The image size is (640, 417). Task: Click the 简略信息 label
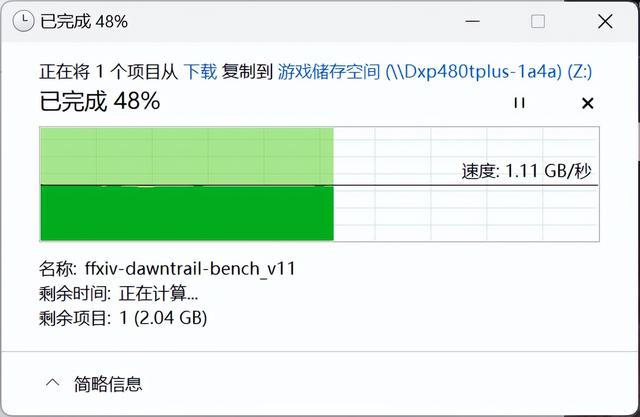click(108, 384)
